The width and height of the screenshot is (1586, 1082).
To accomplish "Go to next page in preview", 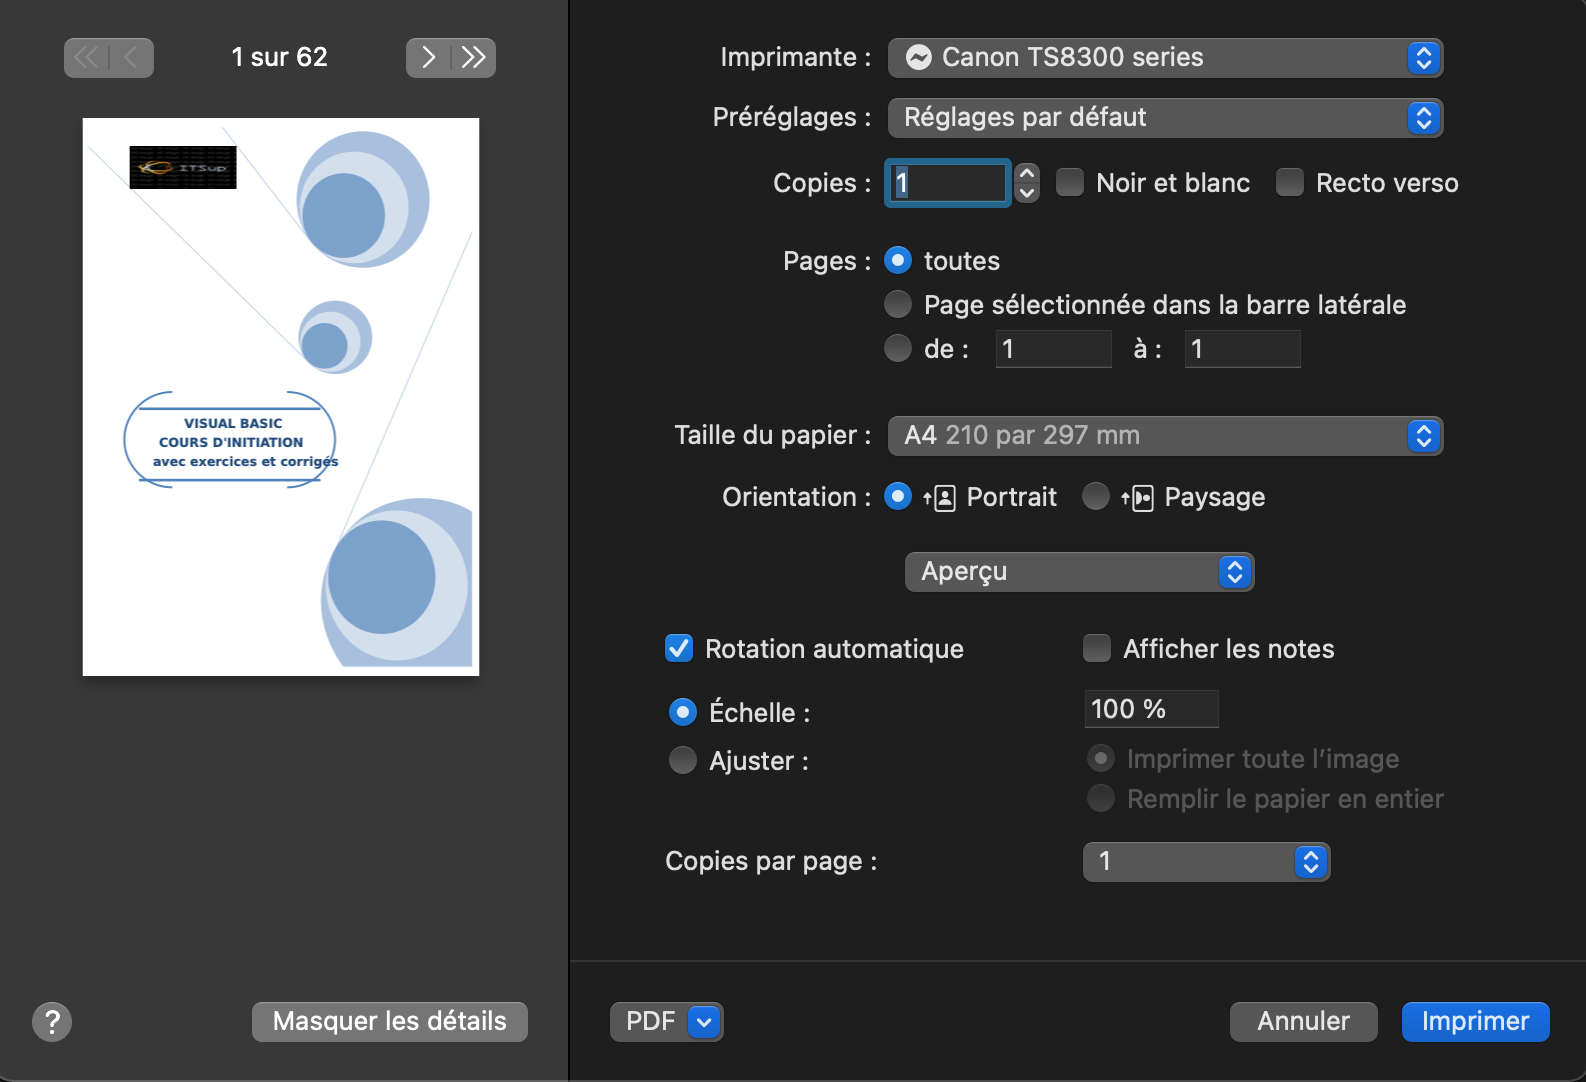I will tap(428, 57).
